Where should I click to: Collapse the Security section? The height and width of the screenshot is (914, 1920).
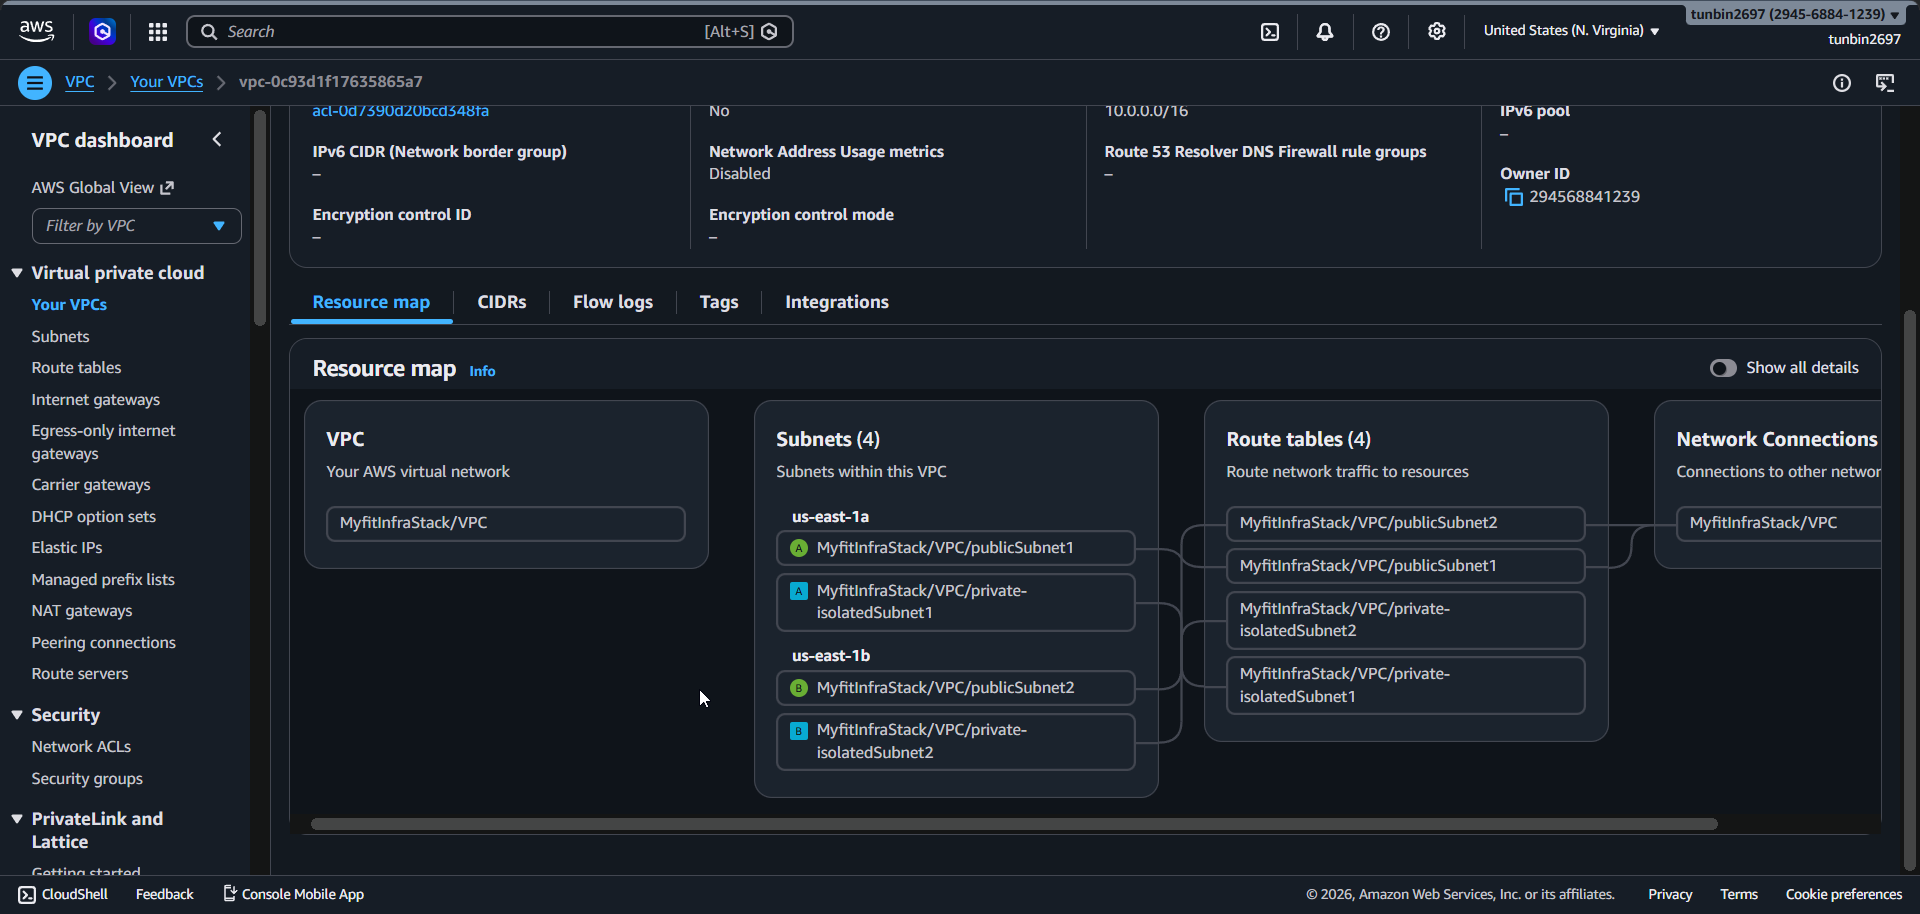point(17,715)
